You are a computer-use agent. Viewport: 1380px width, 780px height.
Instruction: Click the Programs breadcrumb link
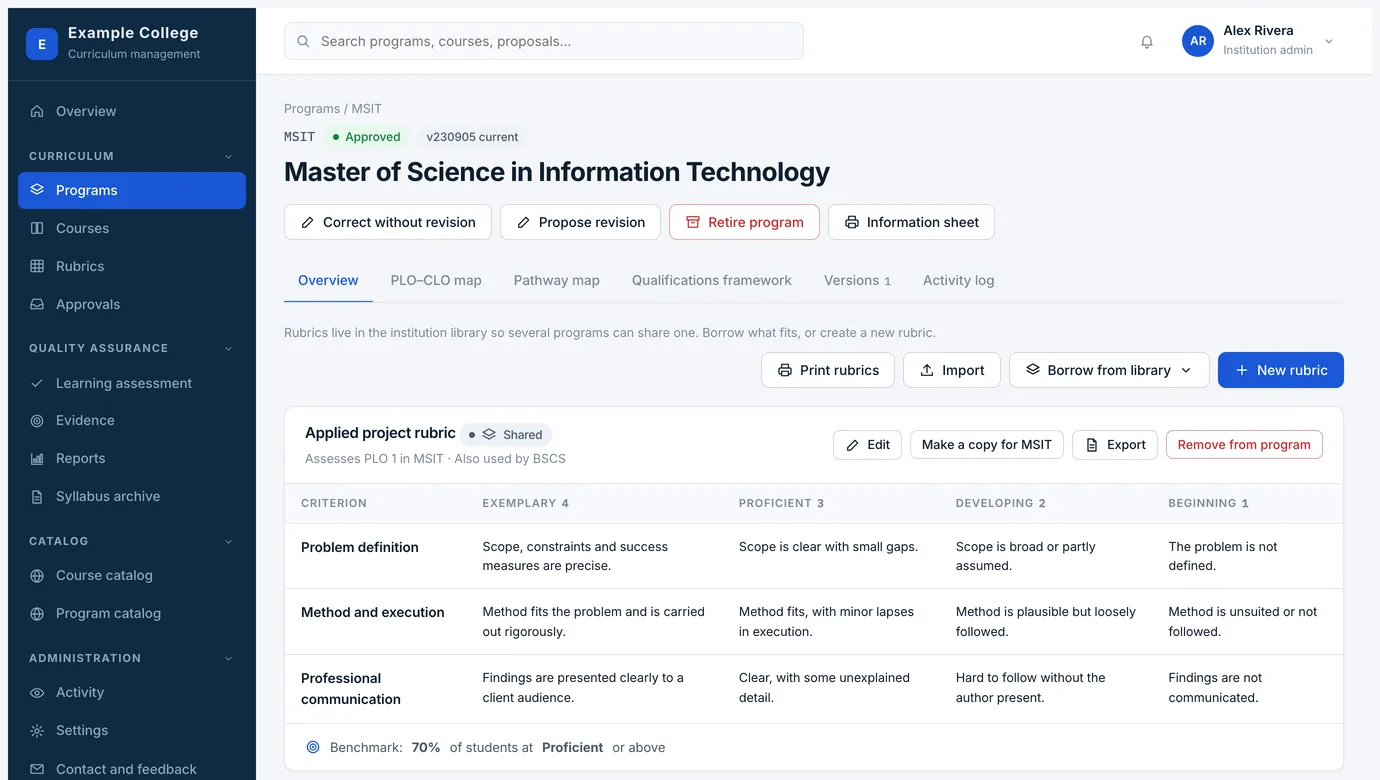pos(312,108)
